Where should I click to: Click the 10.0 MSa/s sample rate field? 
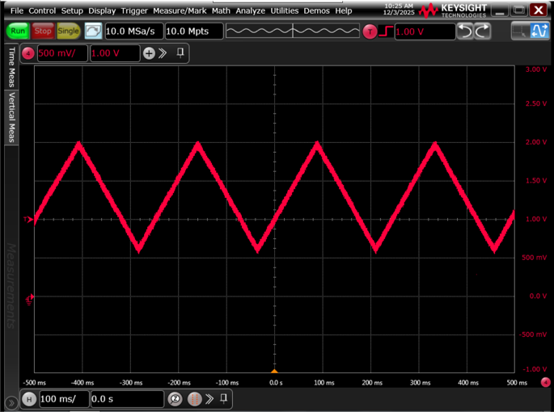(x=134, y=31)
